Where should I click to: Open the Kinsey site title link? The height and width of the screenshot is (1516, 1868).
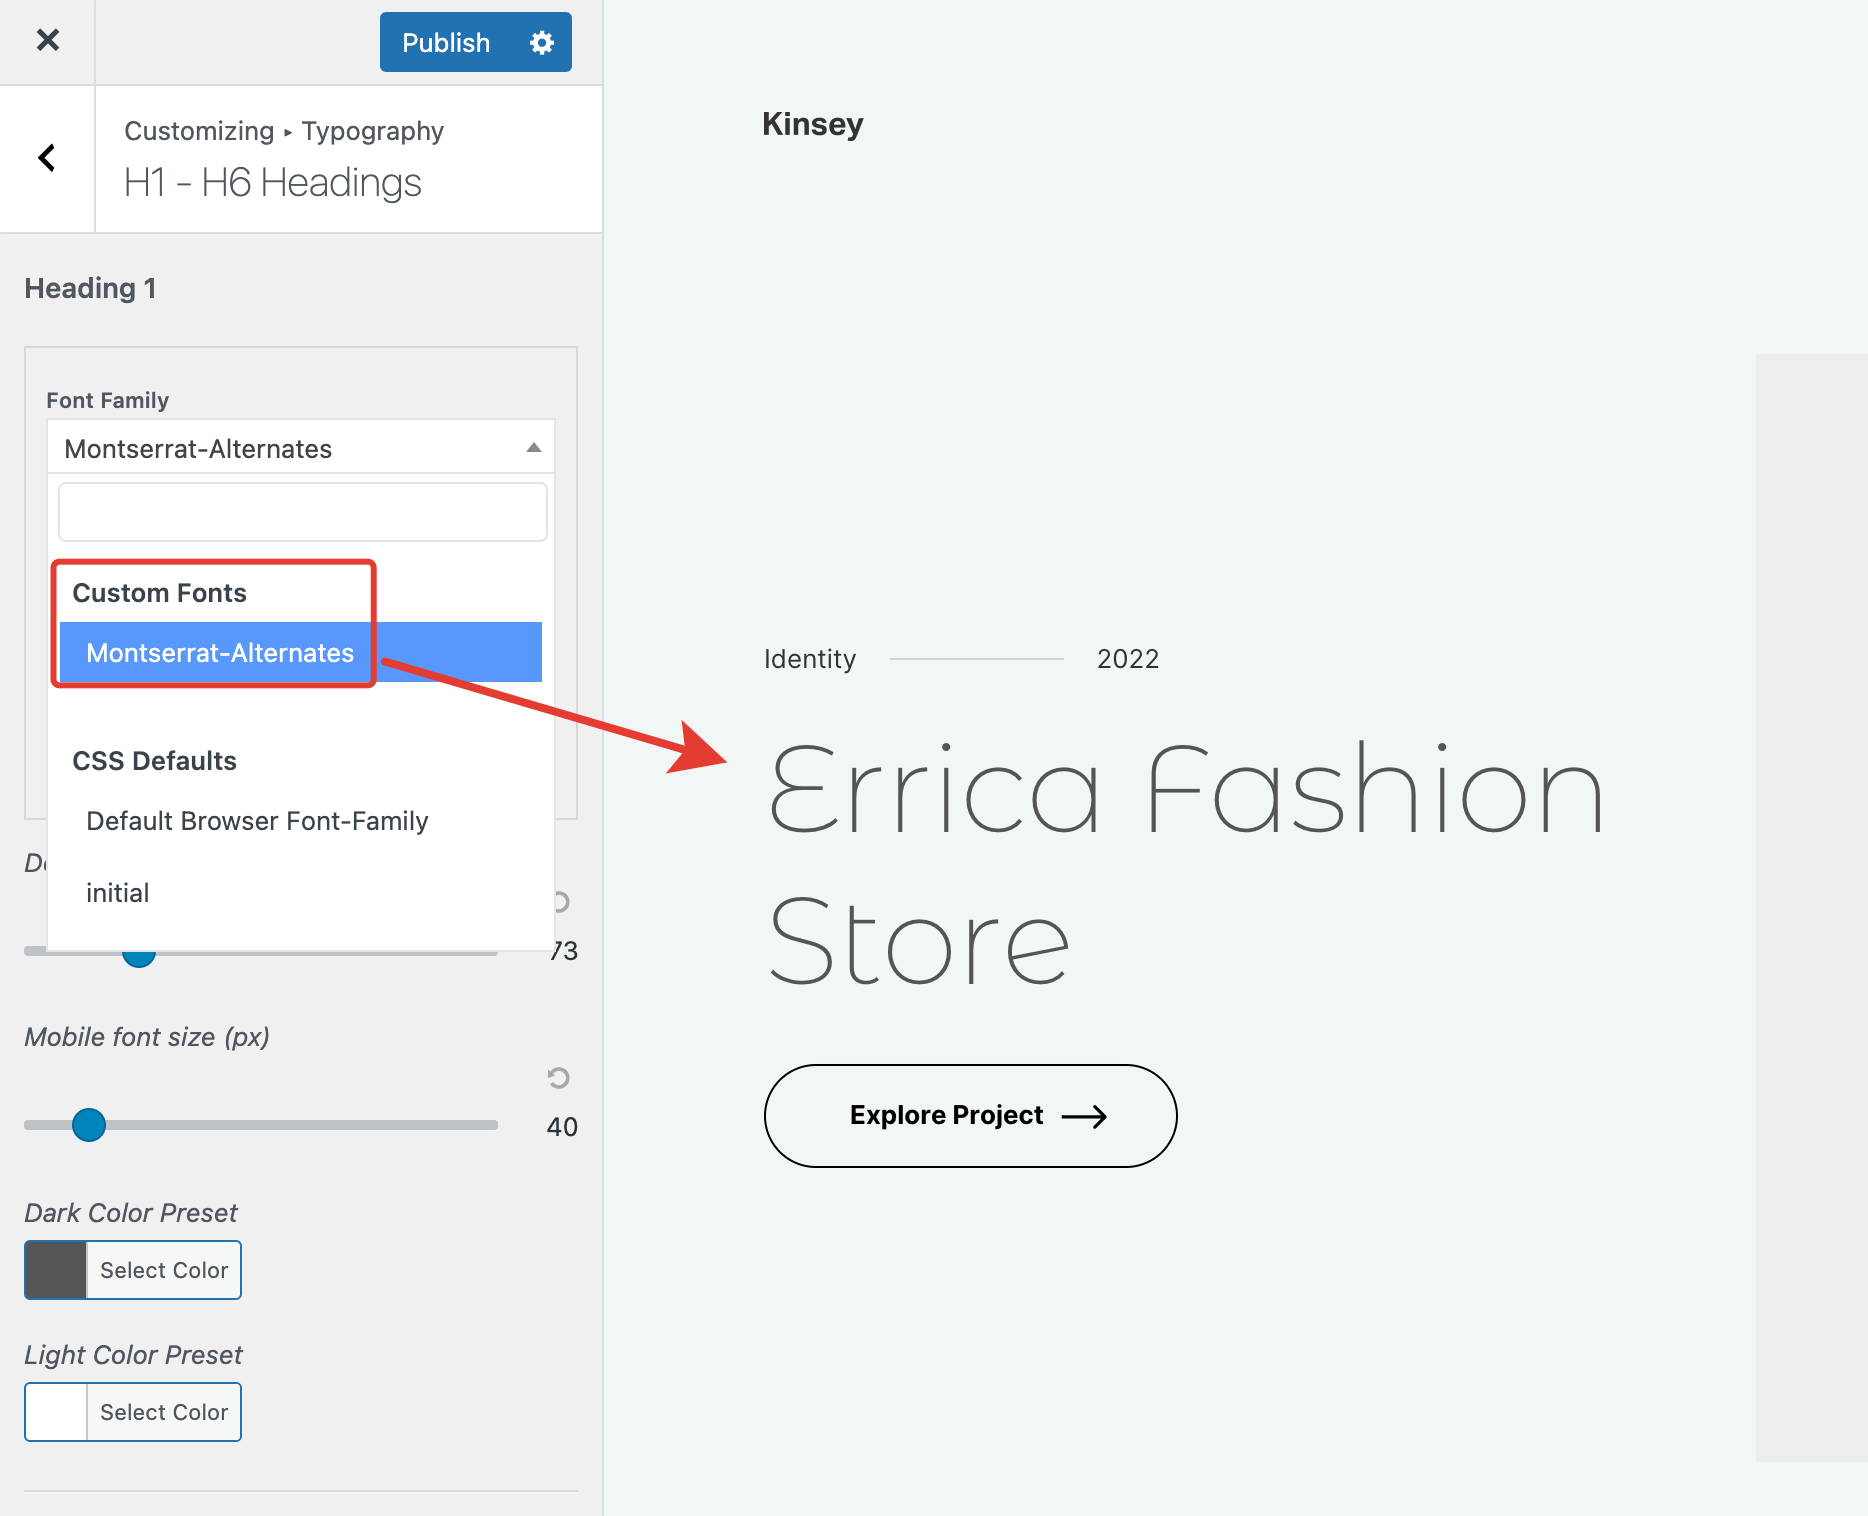pos(812,124)
